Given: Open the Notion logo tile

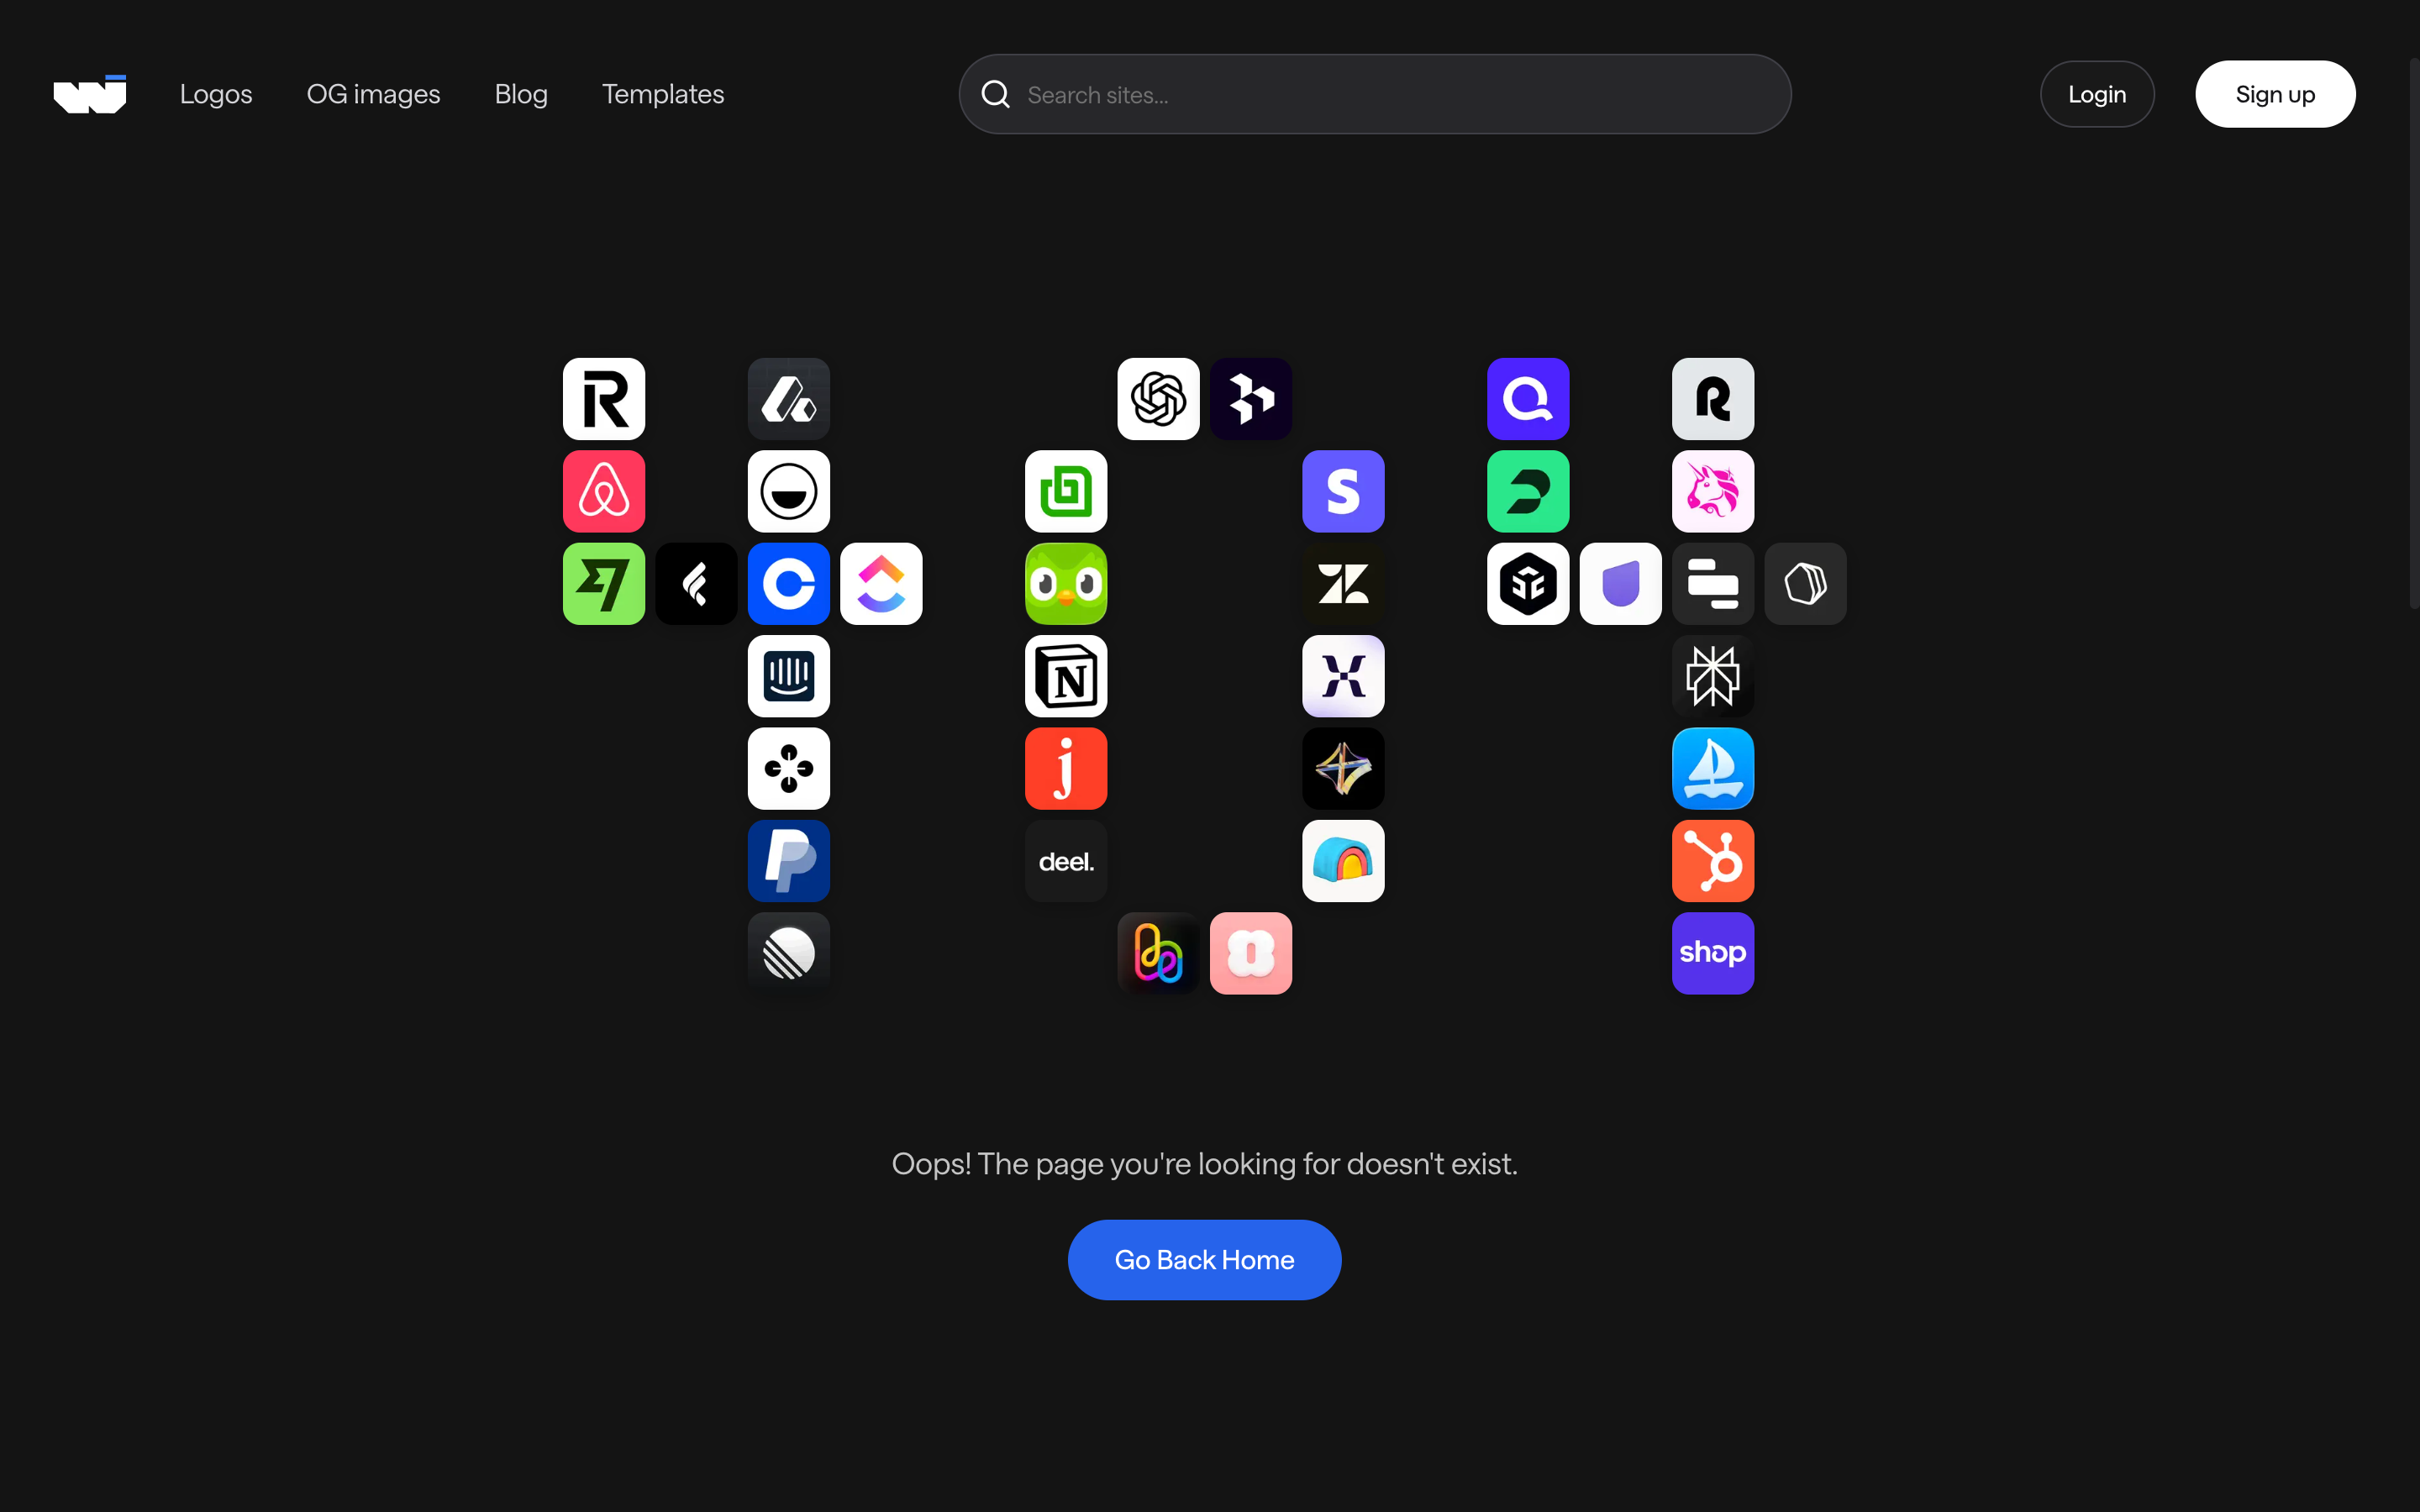Looking at the screenshot, I should pyautogui.click(x=1065, y=676).
